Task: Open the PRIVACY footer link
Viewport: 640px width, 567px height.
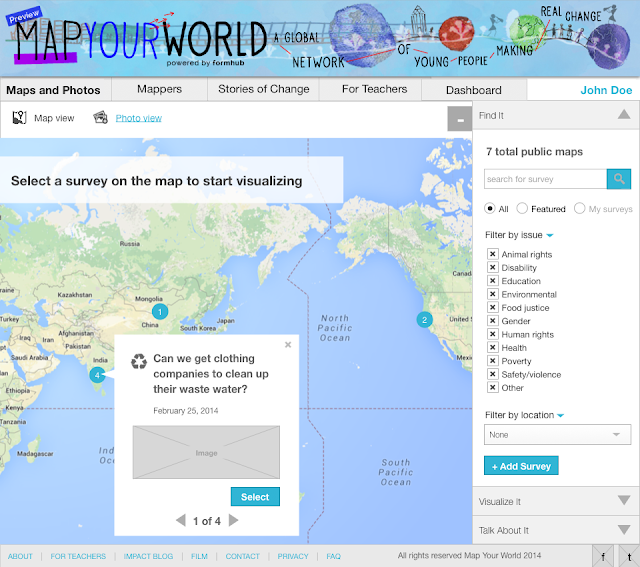Action: (x=293, y=556)
